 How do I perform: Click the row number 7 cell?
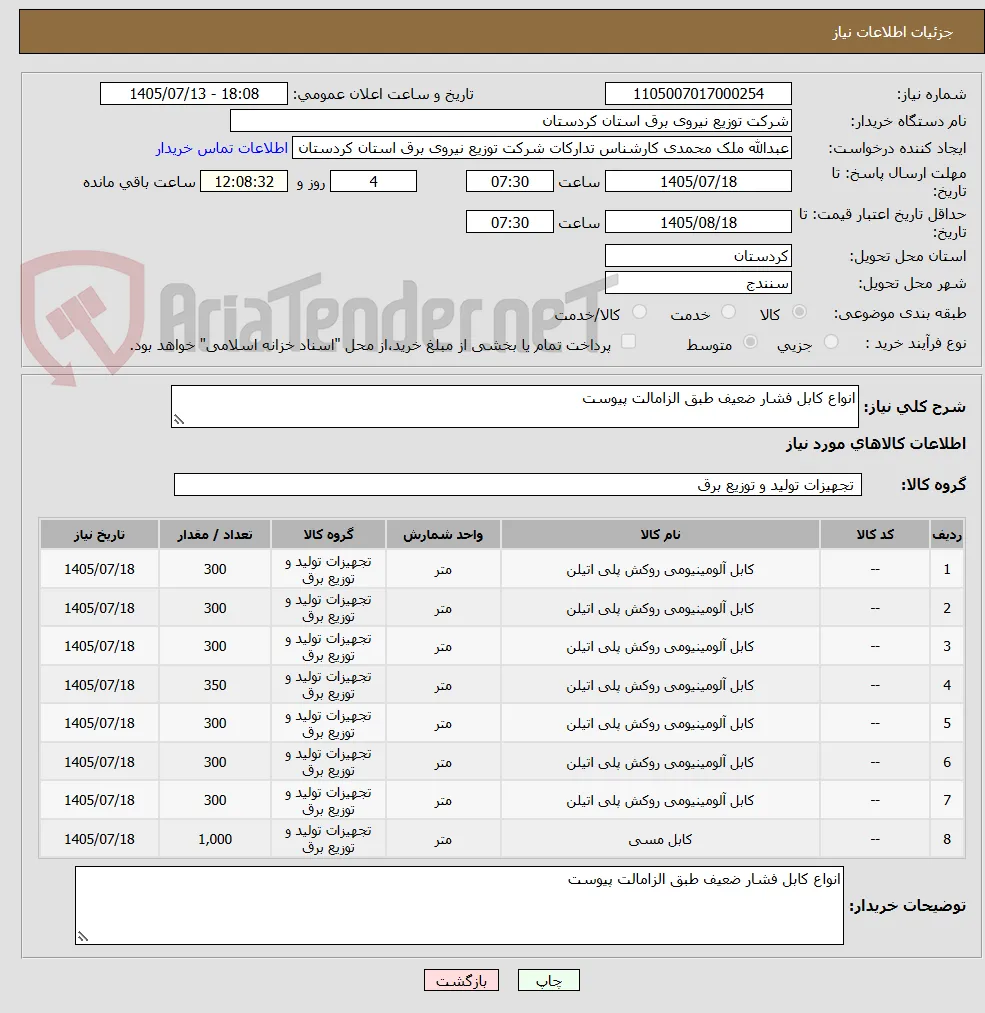[x=947, y=800]
